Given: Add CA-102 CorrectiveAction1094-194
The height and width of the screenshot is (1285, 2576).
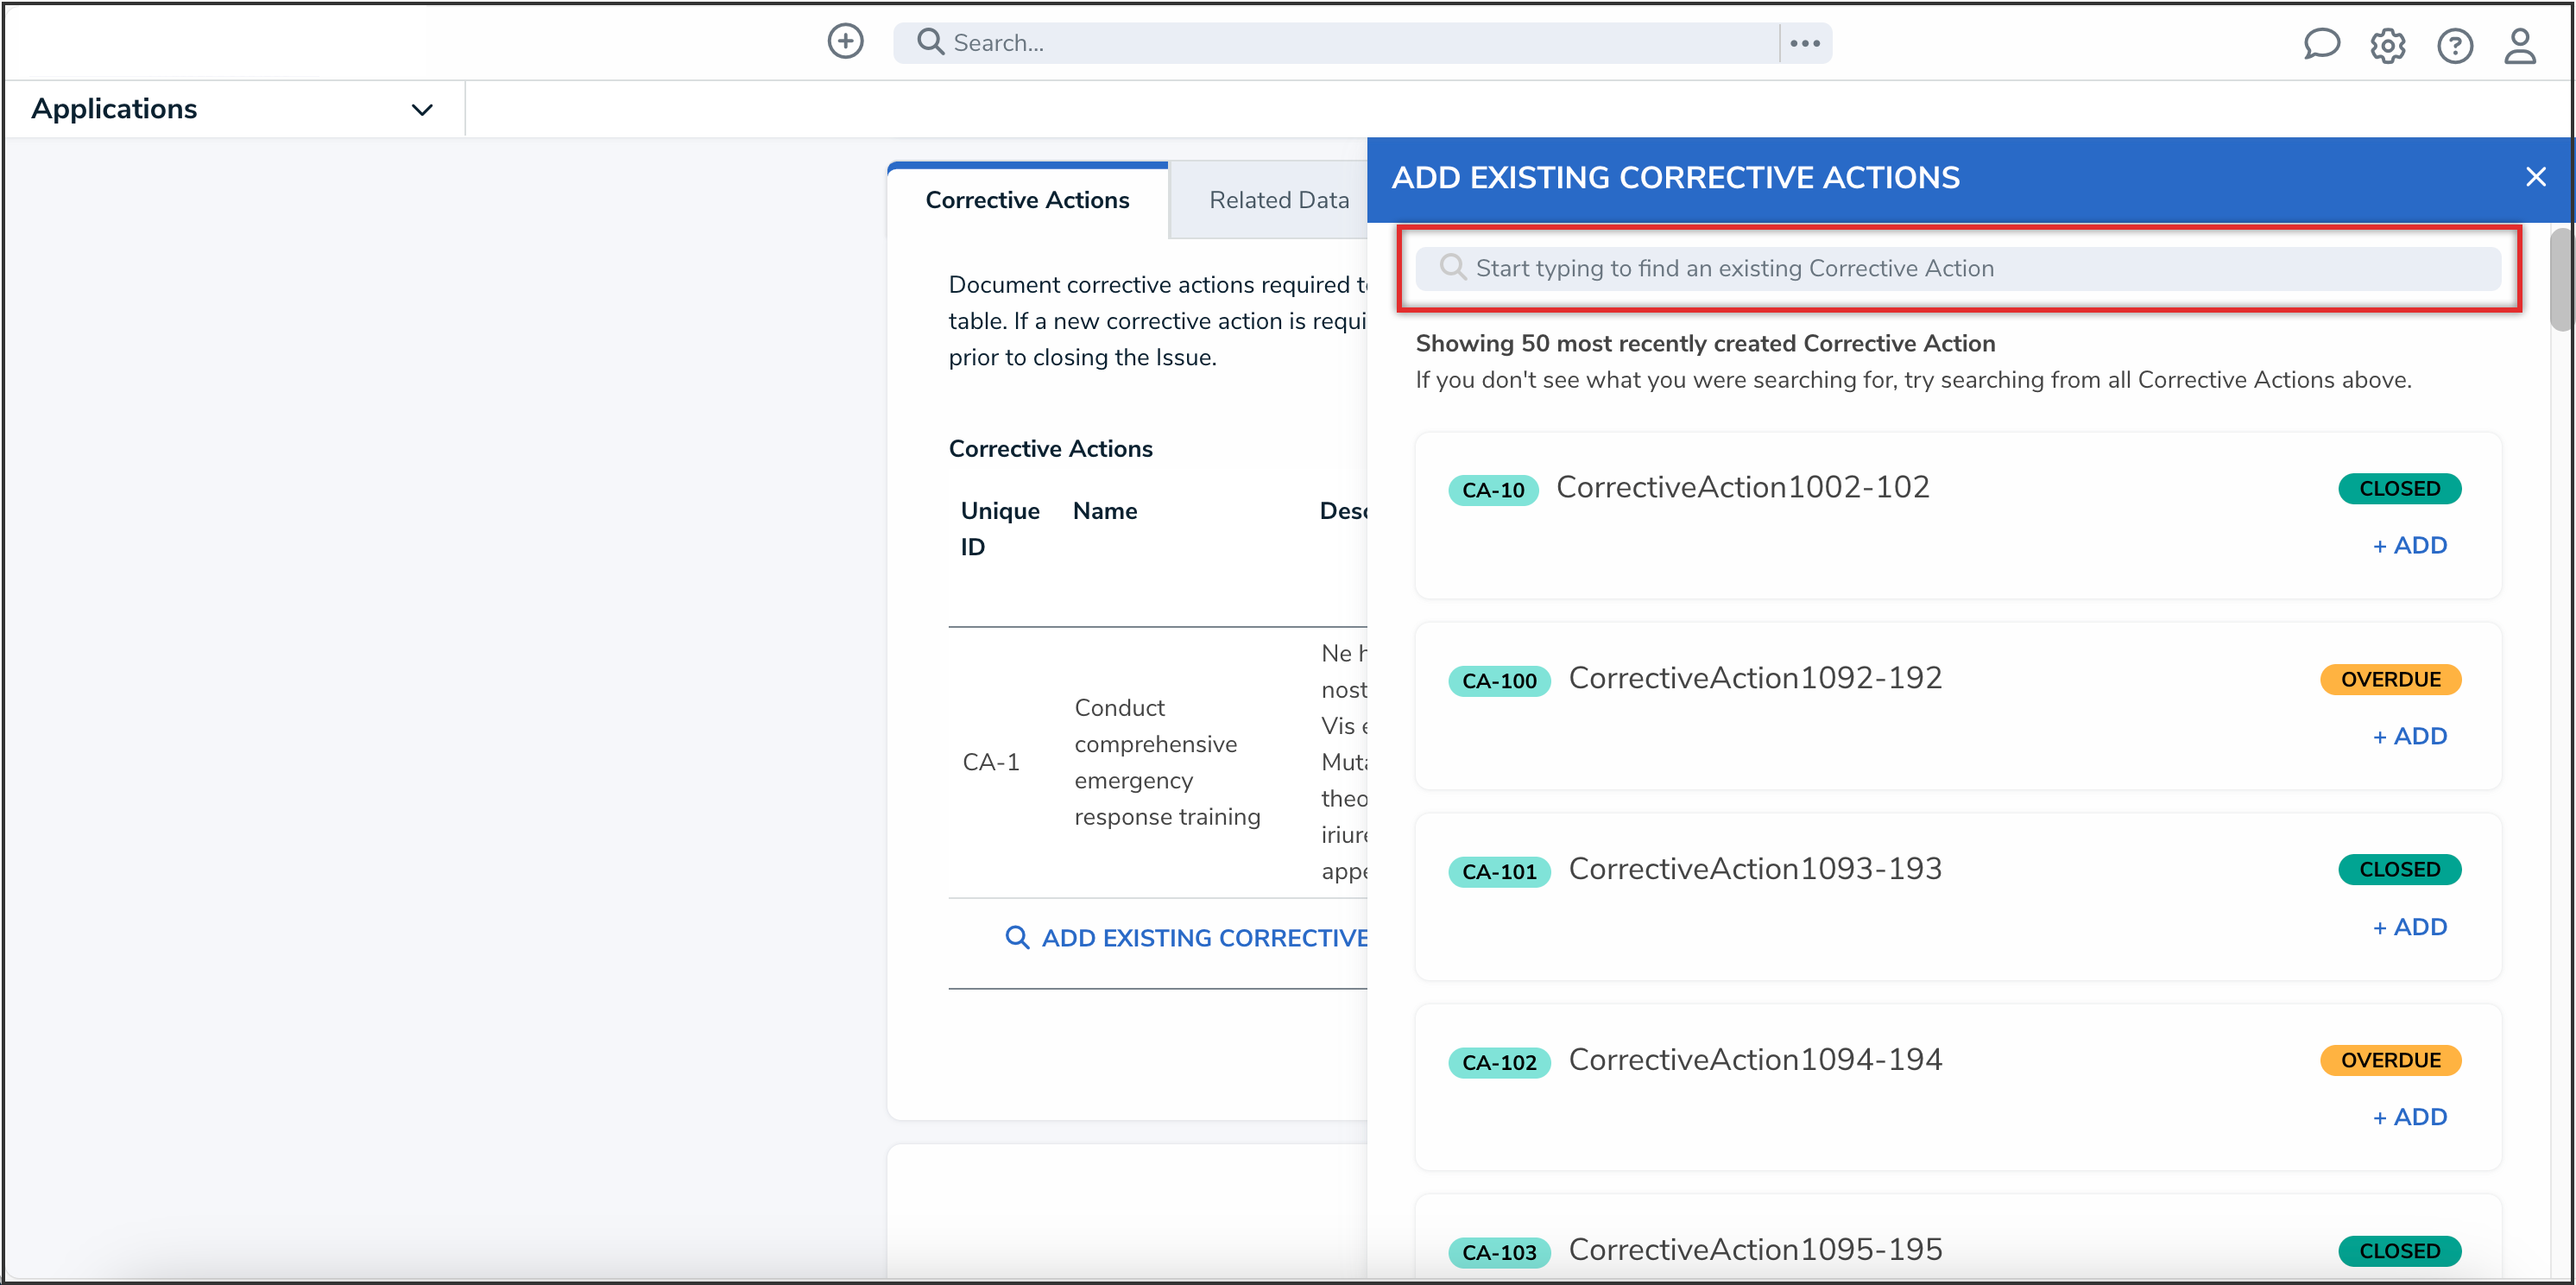Looking at the screenshot, I should 2409,1117.
